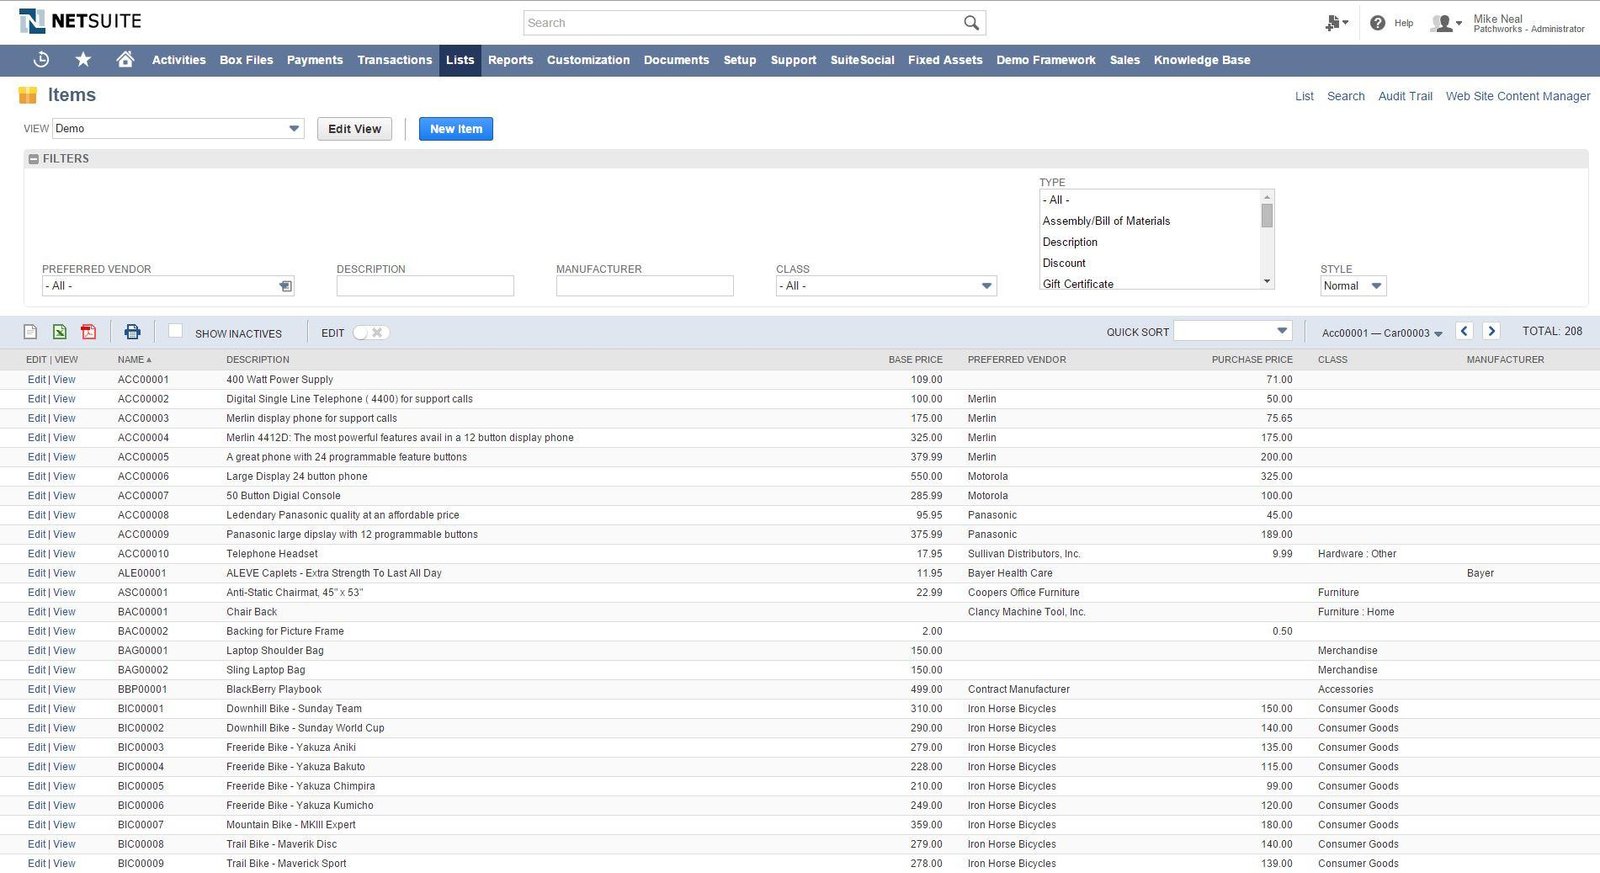The image size is (1600, 873).
Task: Click Edit link for BIC00003
Action: click(x=36, y=748)
